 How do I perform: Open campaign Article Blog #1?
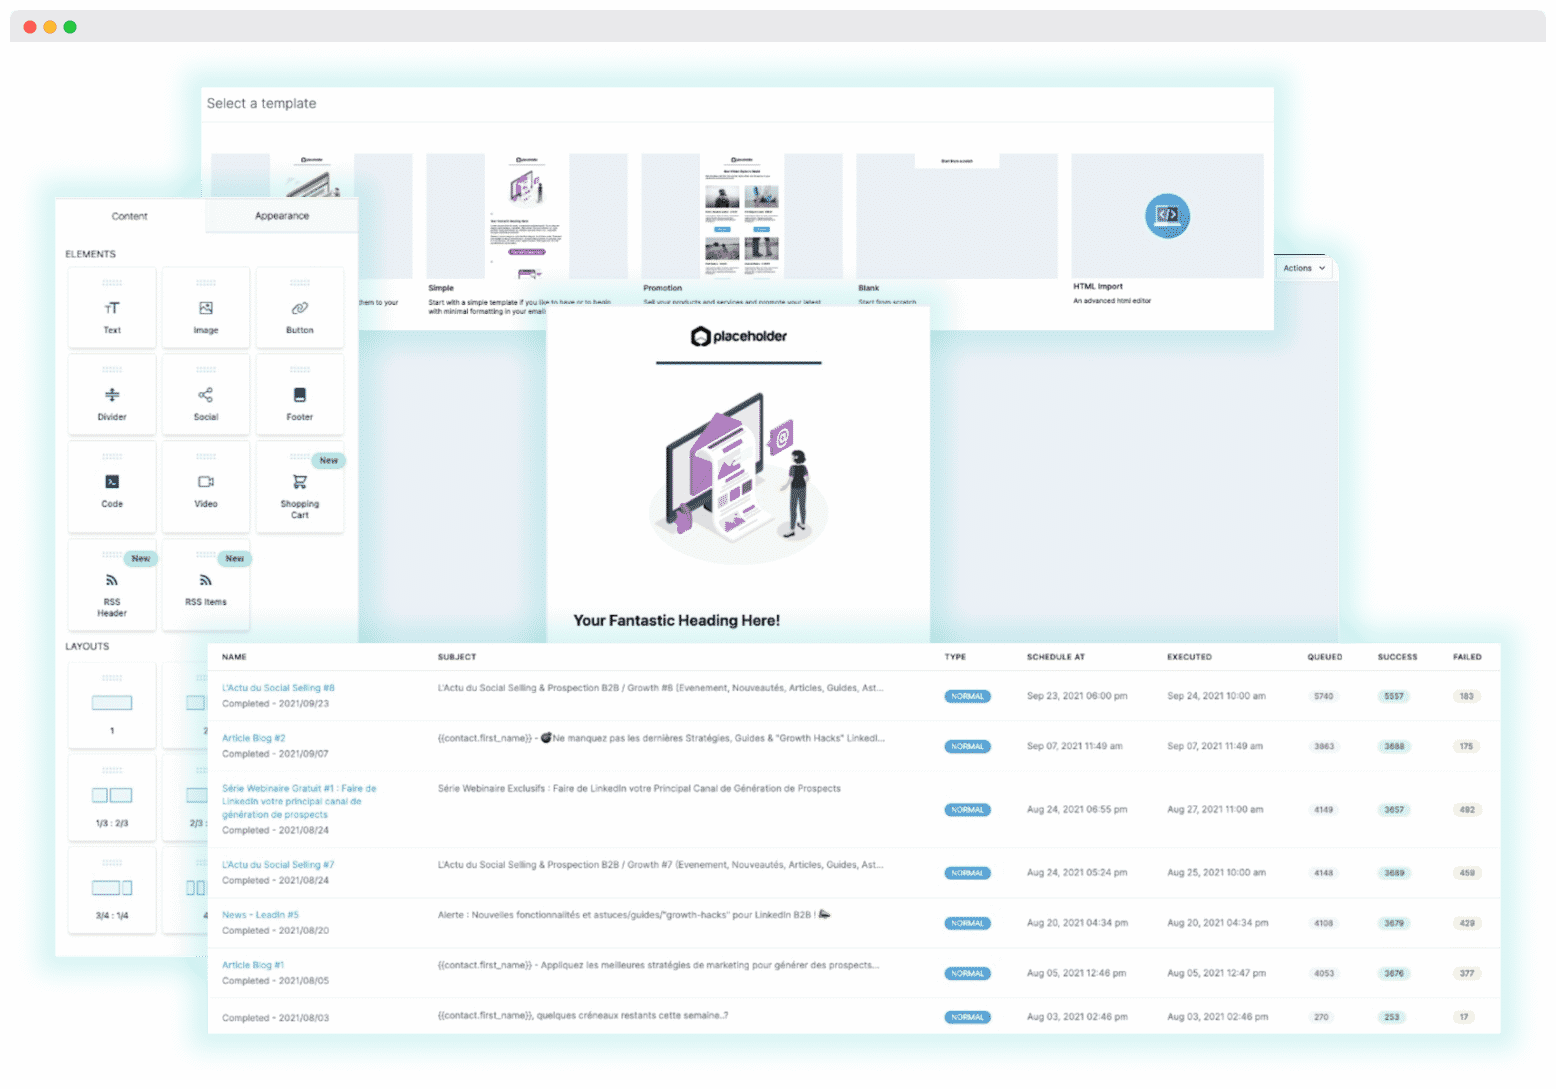pos(253,965)
